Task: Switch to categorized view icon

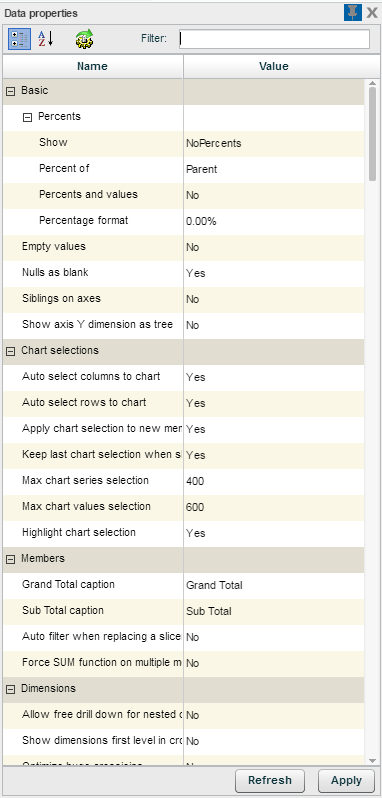Action: [x=19, y=39]
